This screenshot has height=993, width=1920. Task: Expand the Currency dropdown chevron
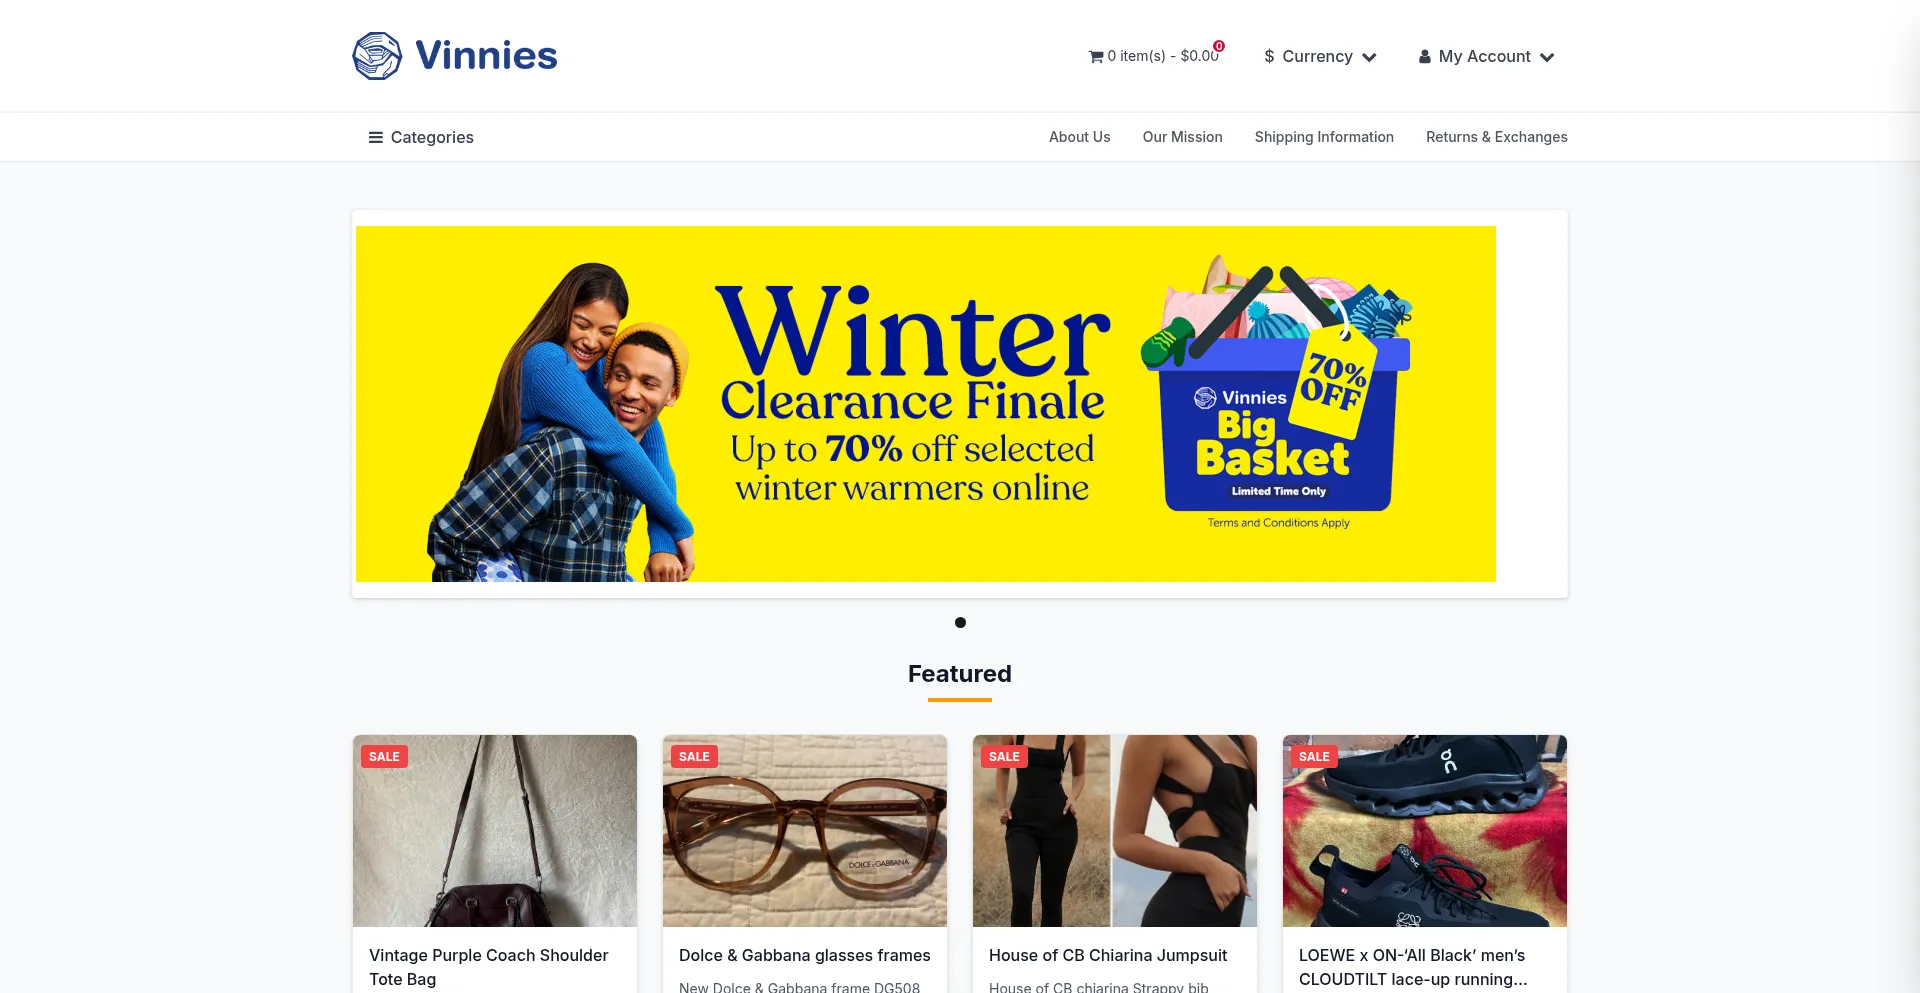click(x=1370, y=58)
